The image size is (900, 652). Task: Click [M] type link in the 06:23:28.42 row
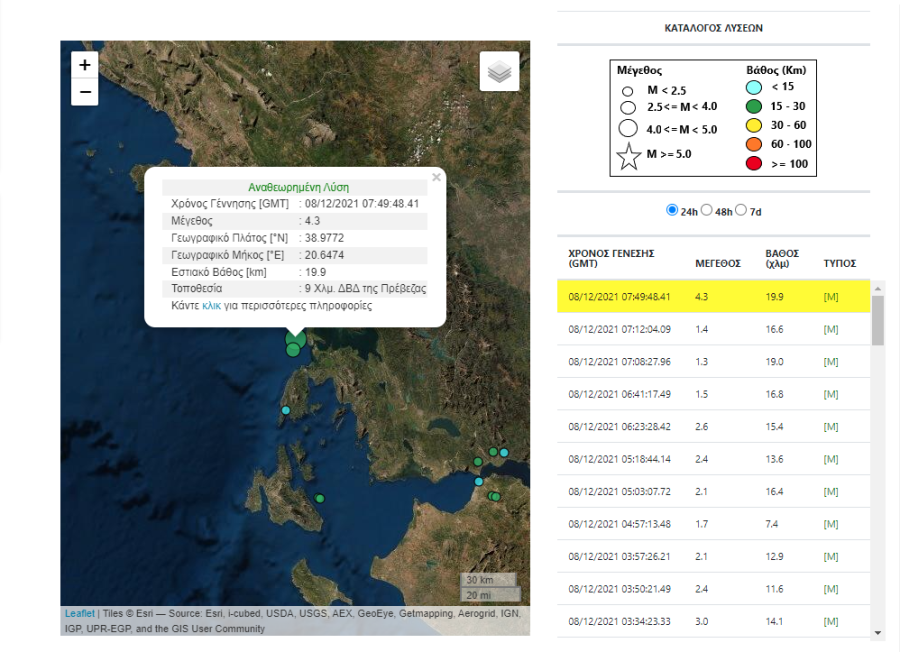(x=831, y=426)
